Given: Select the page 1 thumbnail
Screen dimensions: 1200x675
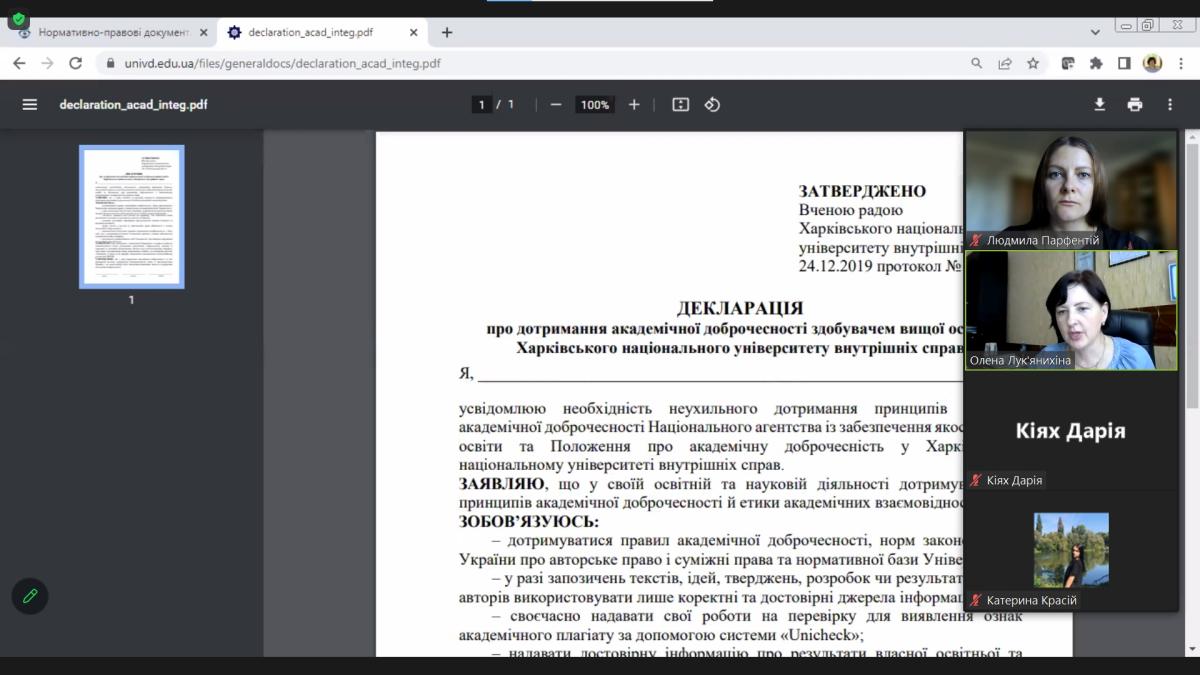Looking at the screenshot, I should coord(131,217).
